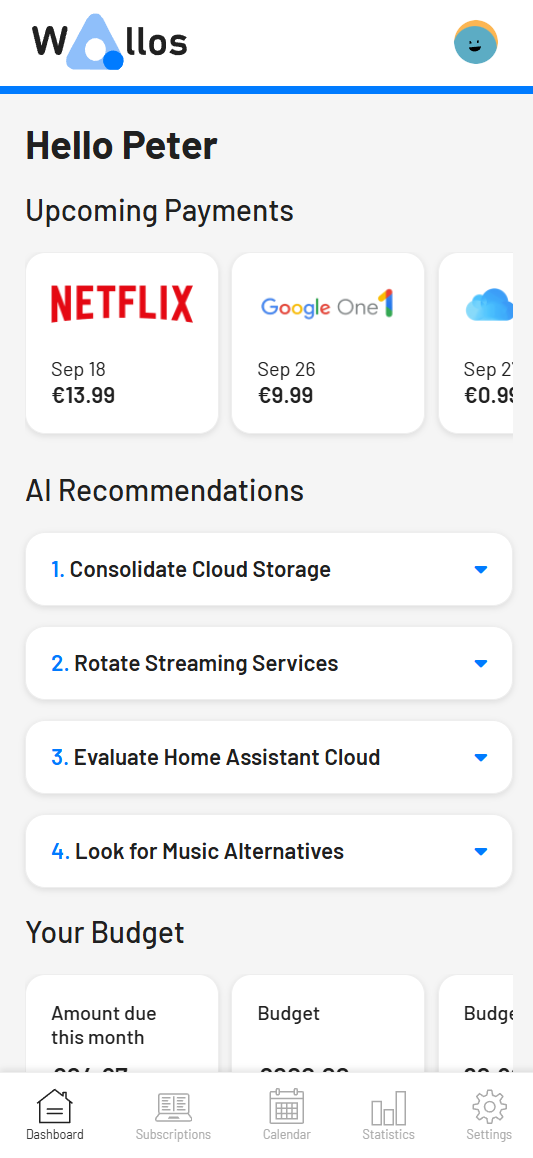Open Settings gear icon
This screenshot has height=1158, width=533.
point(489,1107)
